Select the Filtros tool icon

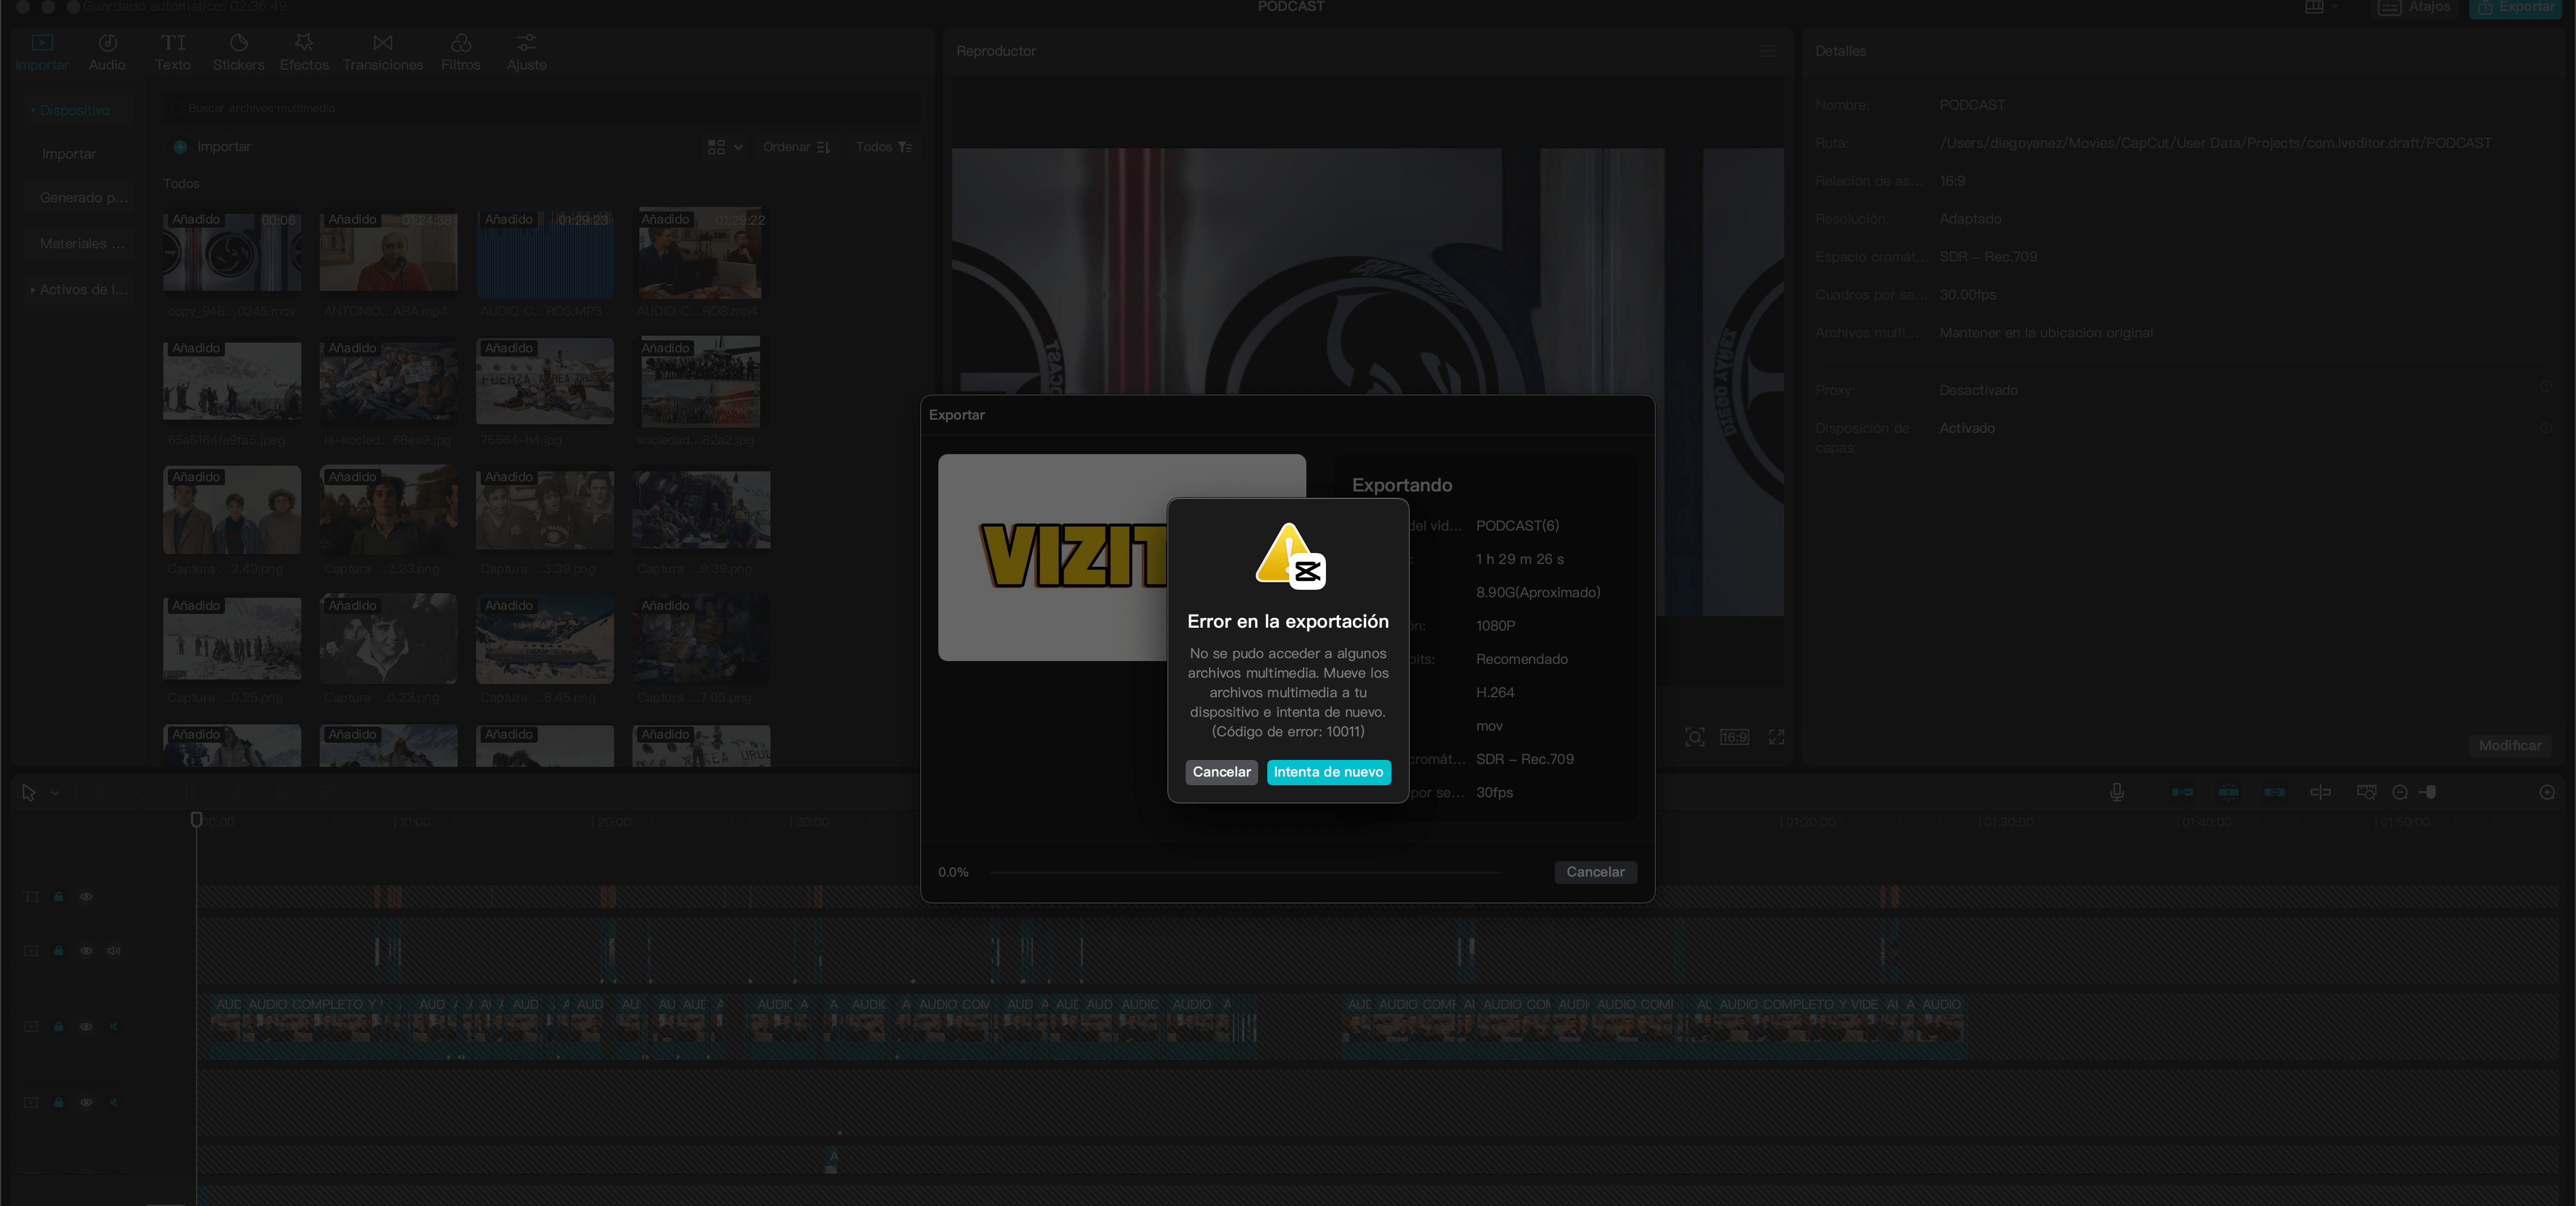461,43
